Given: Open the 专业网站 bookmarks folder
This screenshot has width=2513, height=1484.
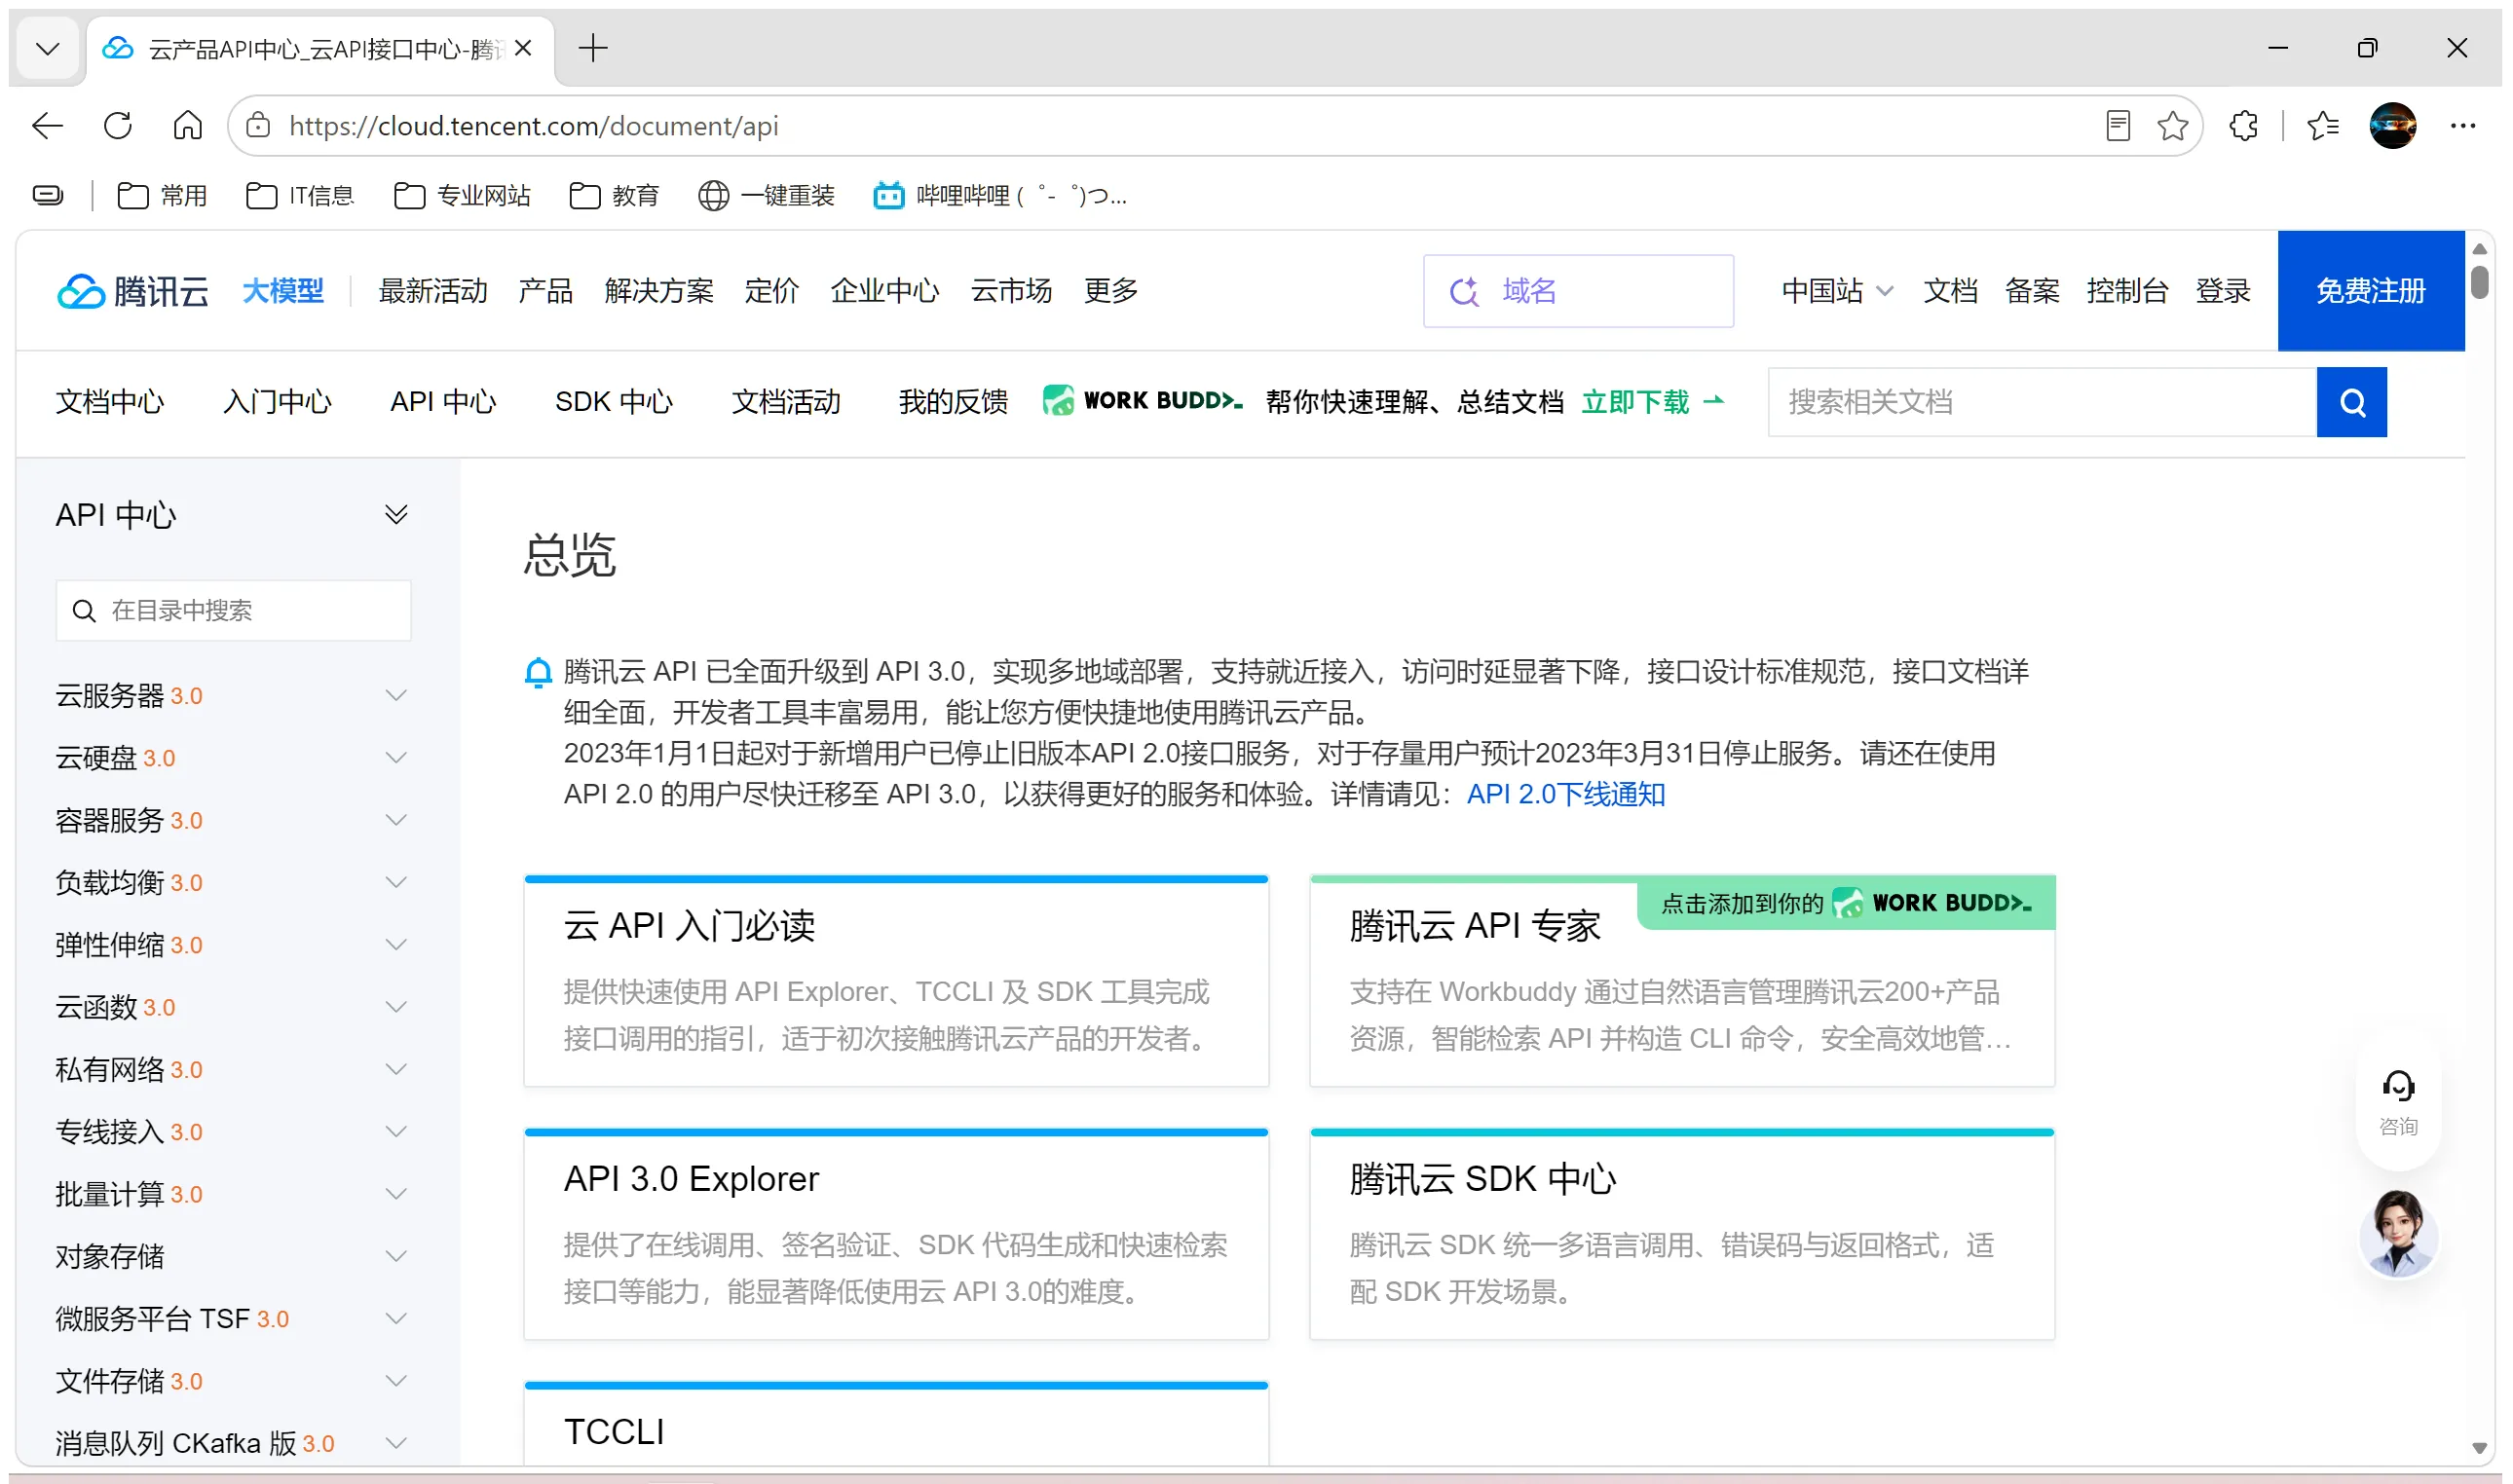Looking at the screenshot, I should [462, 196].
